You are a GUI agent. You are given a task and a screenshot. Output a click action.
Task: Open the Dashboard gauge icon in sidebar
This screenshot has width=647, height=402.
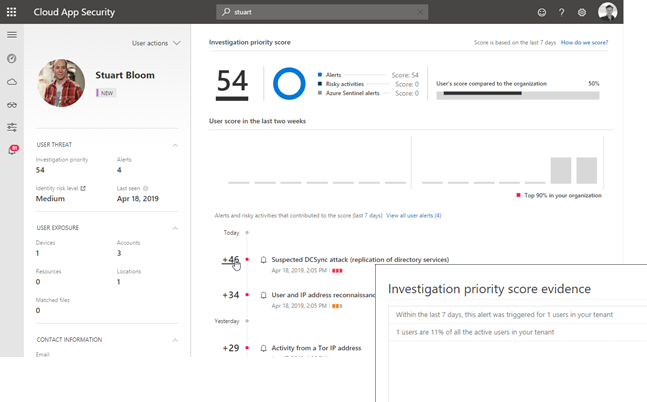[12, 58]
